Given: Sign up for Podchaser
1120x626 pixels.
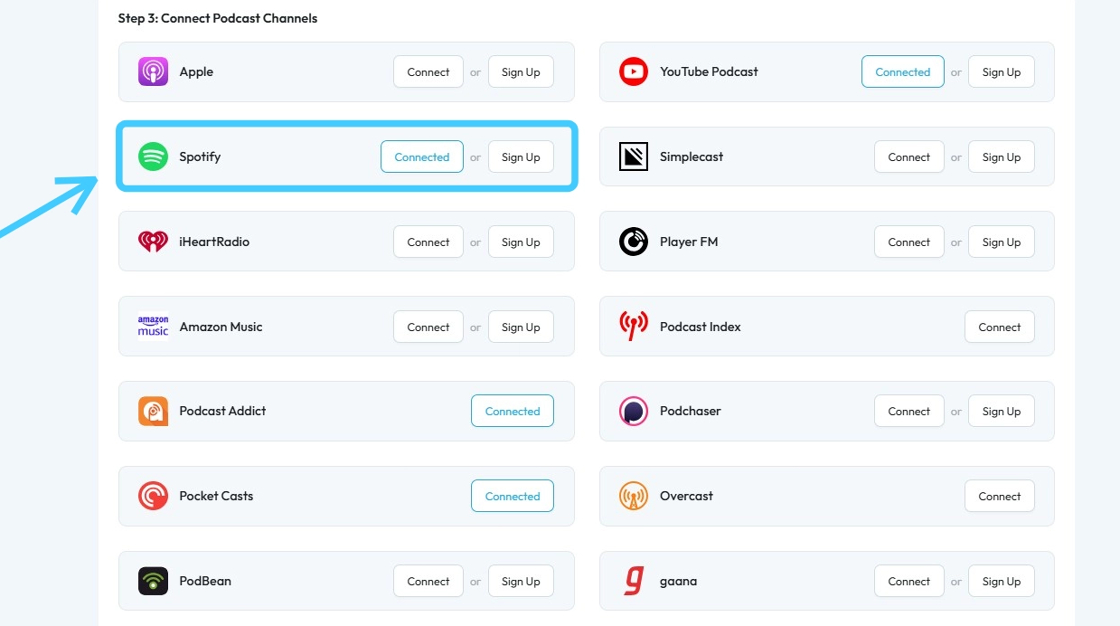Looking at the screenshot, I should click(x=1001, y=411).
